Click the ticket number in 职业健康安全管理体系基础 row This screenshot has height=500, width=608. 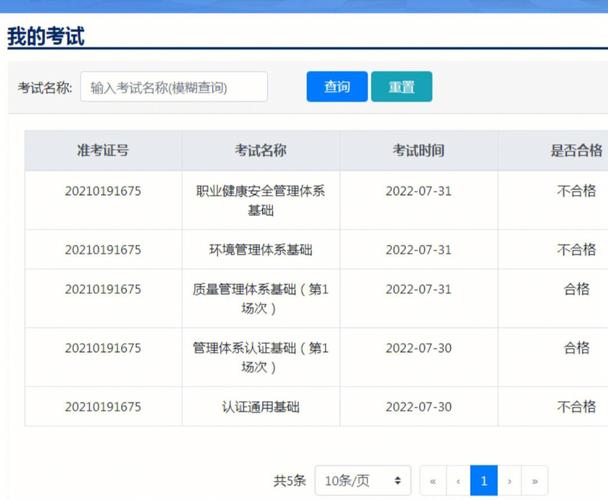coord(103,191)
